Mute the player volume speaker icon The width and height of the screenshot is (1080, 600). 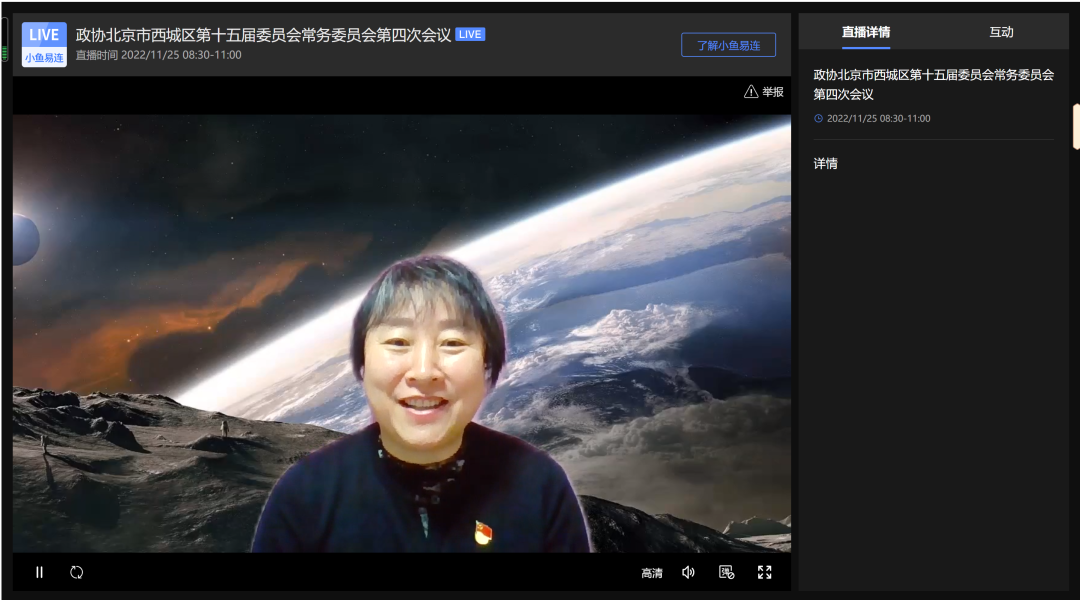[688, 572]
